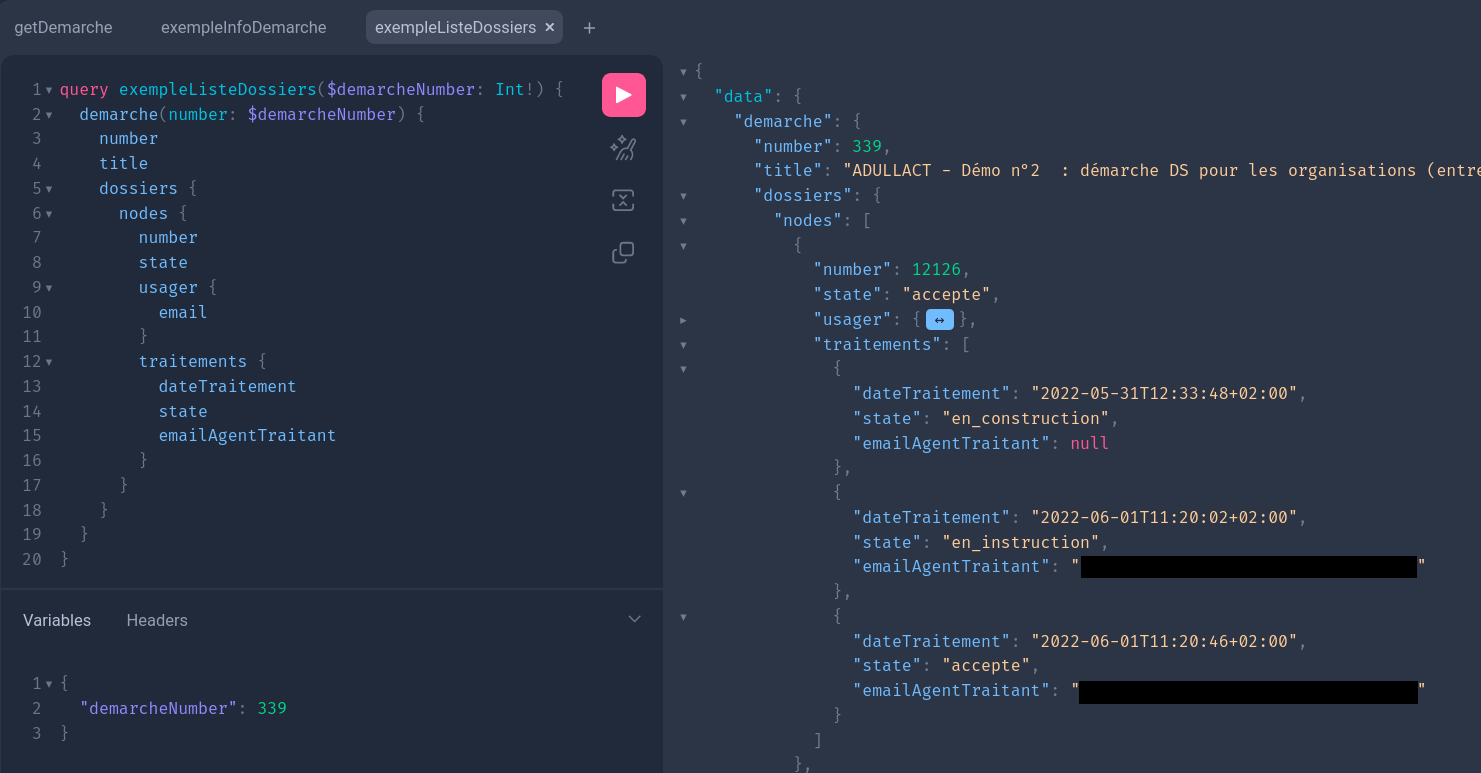Click the number field on line 3
This screenshot has height=773, width=1481.
click(x=129, y=138)
